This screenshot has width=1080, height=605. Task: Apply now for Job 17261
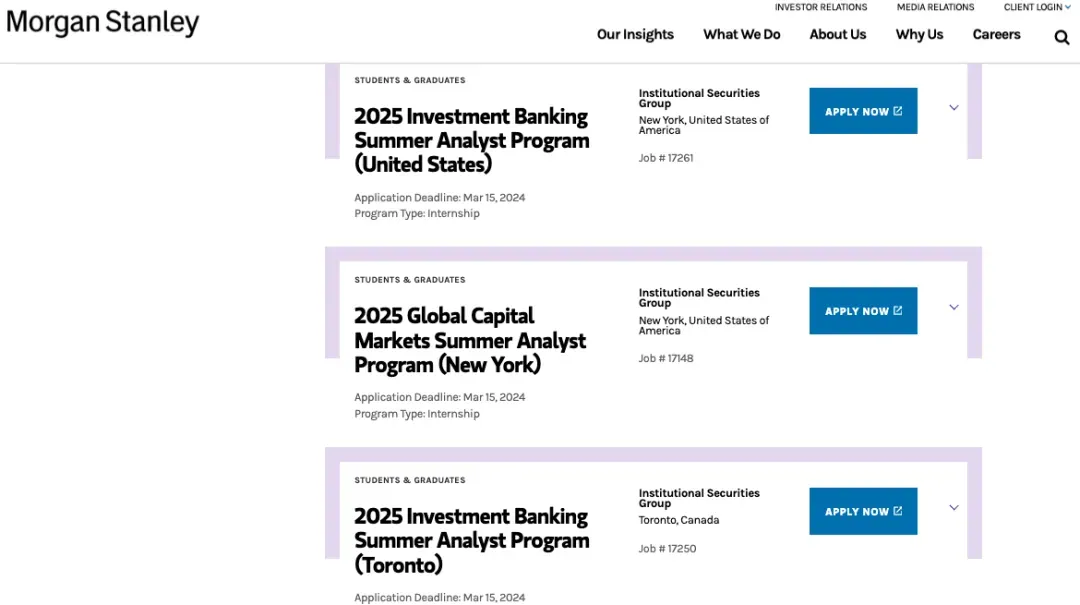point(863,111)
